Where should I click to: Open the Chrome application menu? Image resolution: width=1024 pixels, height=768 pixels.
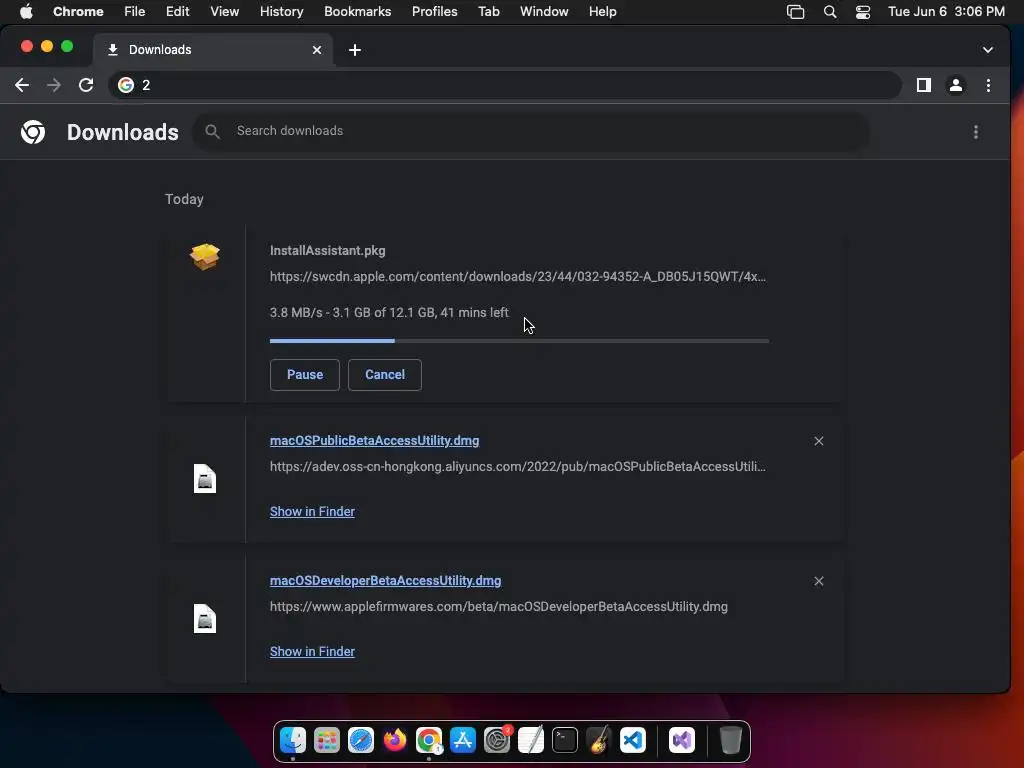78,12
